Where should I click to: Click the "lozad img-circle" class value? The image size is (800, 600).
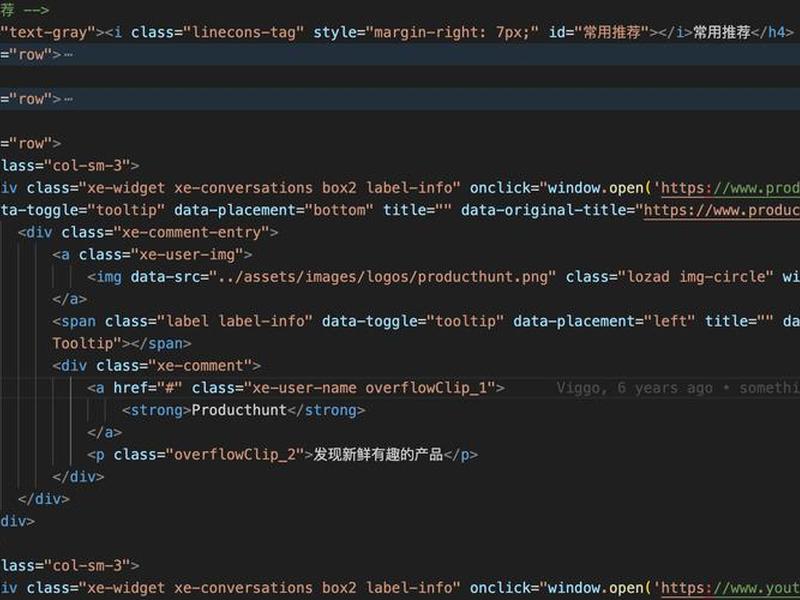[x=695, y=277]
